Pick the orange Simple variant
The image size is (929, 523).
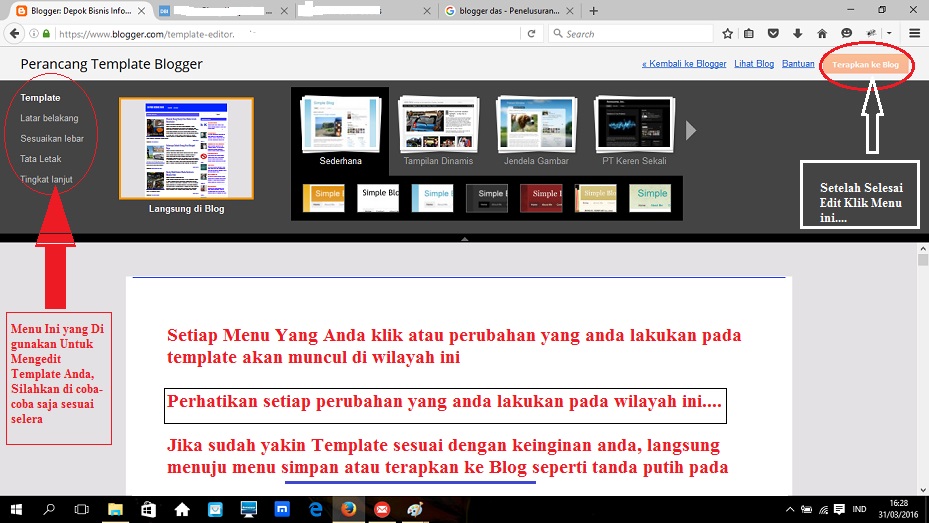point(323,198)
